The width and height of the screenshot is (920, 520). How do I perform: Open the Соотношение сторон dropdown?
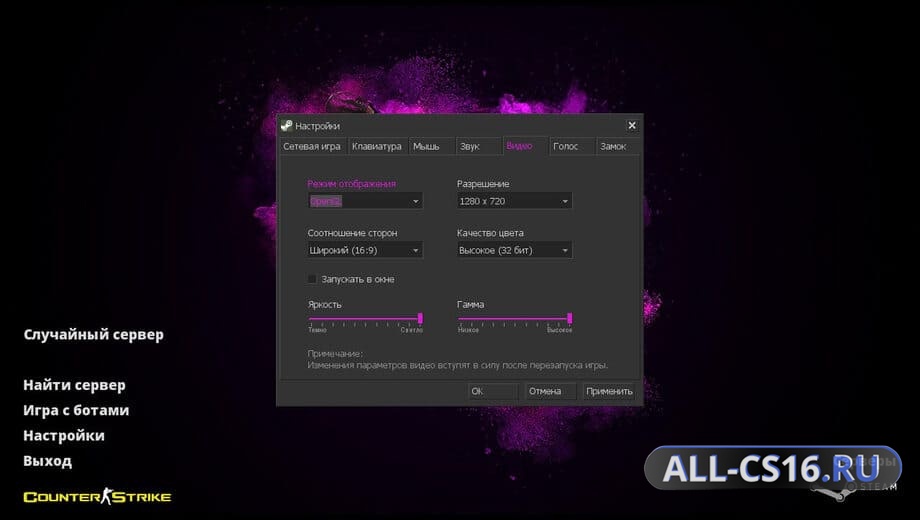point(365,251)
